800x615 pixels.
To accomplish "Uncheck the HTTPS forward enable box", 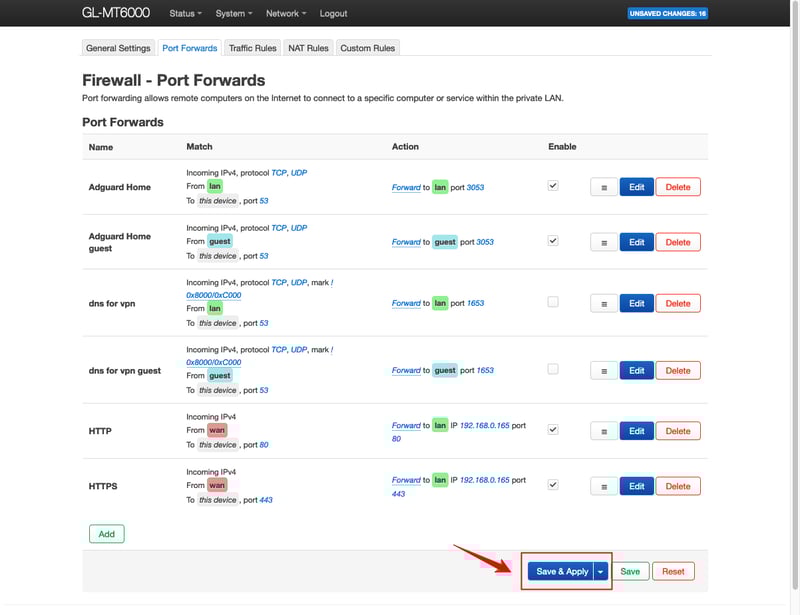I will click(553, 485).
